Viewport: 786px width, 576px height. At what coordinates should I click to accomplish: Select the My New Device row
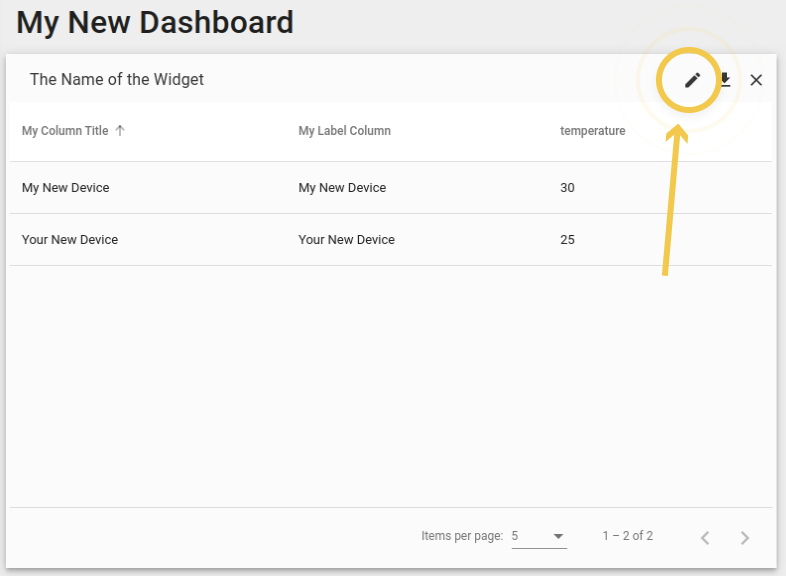390,187
